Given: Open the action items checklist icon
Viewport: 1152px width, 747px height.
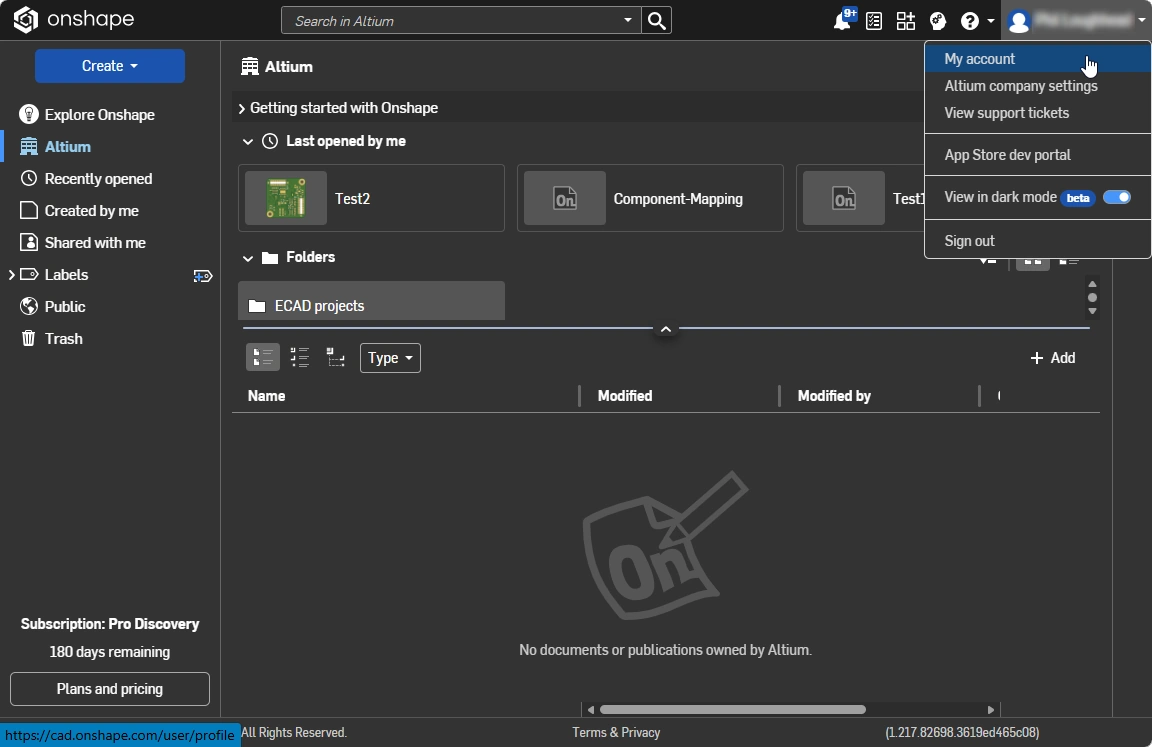Looking at the screenshot, I should pyautogui.click(x=874, y=21).
